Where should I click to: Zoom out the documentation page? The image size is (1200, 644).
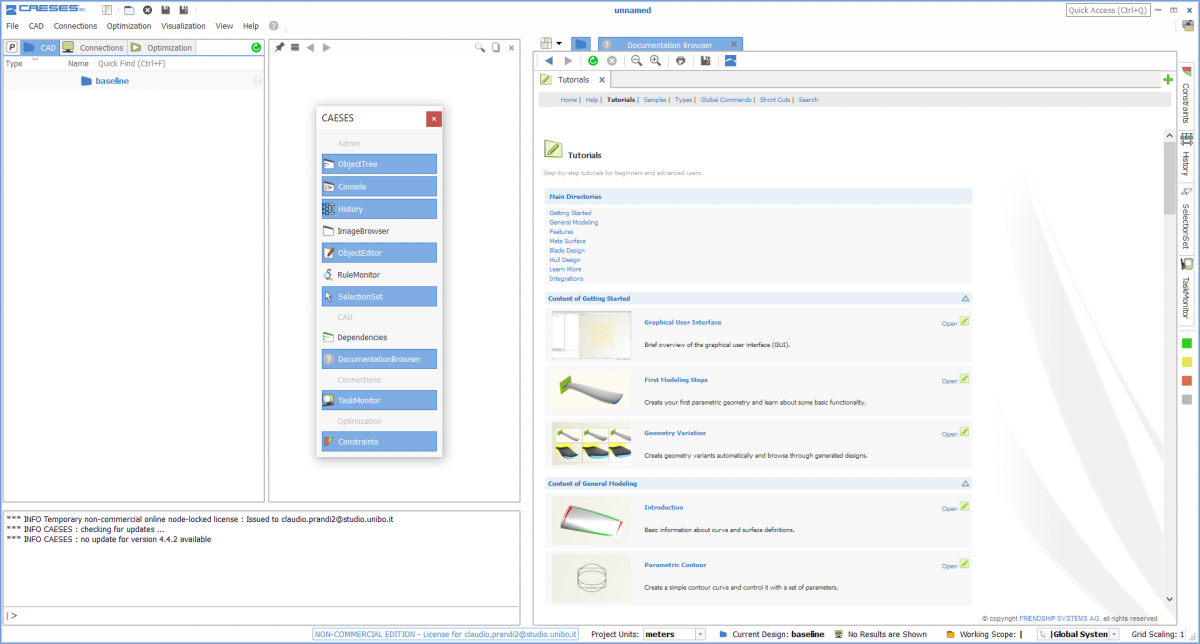(x=636, y=61)
